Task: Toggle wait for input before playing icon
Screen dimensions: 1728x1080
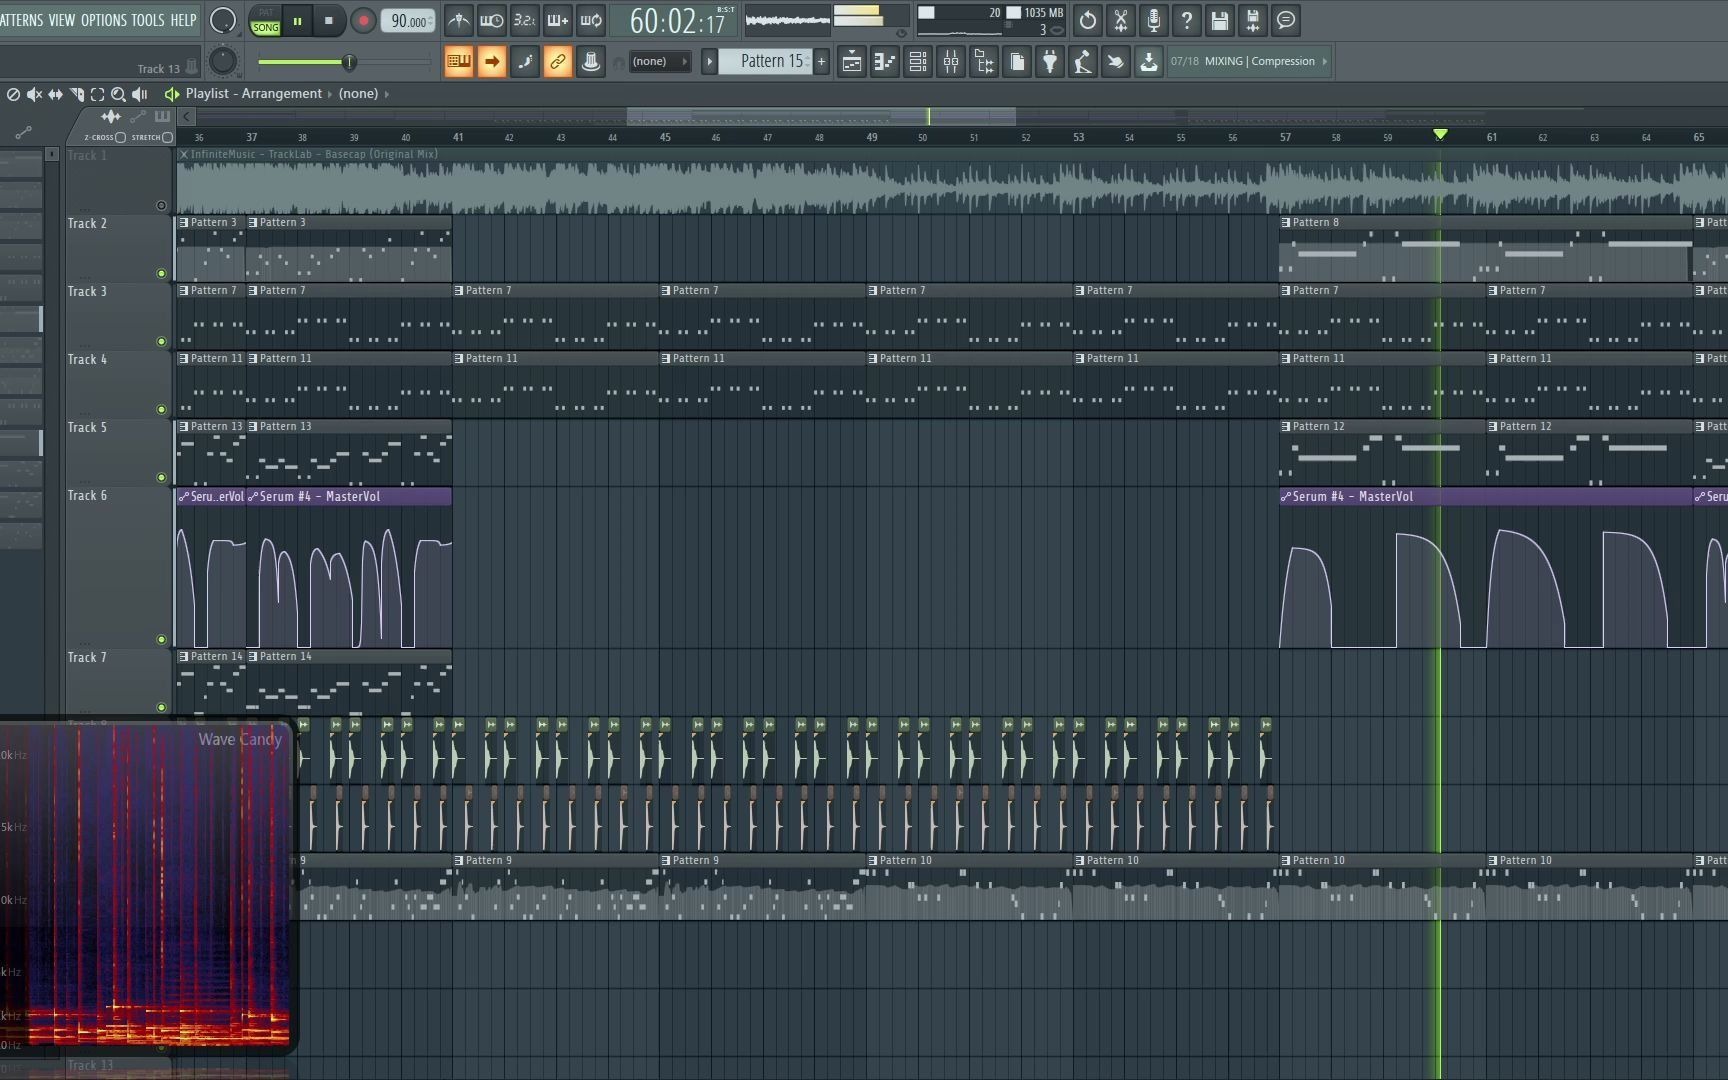Action: (x=491, y=20)
